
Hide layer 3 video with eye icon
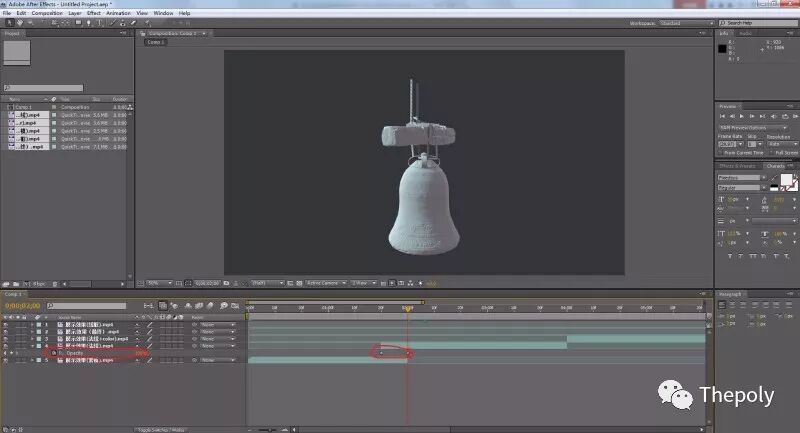(x=6, y=339)
